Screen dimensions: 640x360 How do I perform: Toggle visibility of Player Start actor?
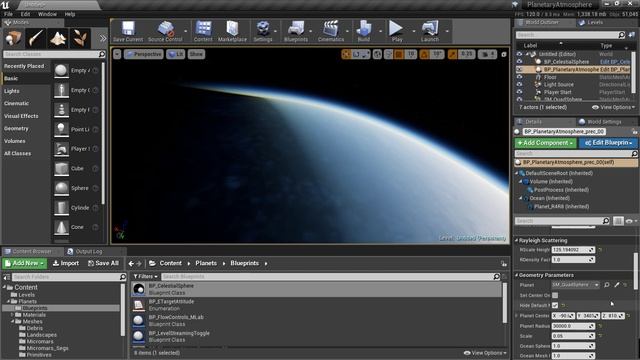click(519, 92)
